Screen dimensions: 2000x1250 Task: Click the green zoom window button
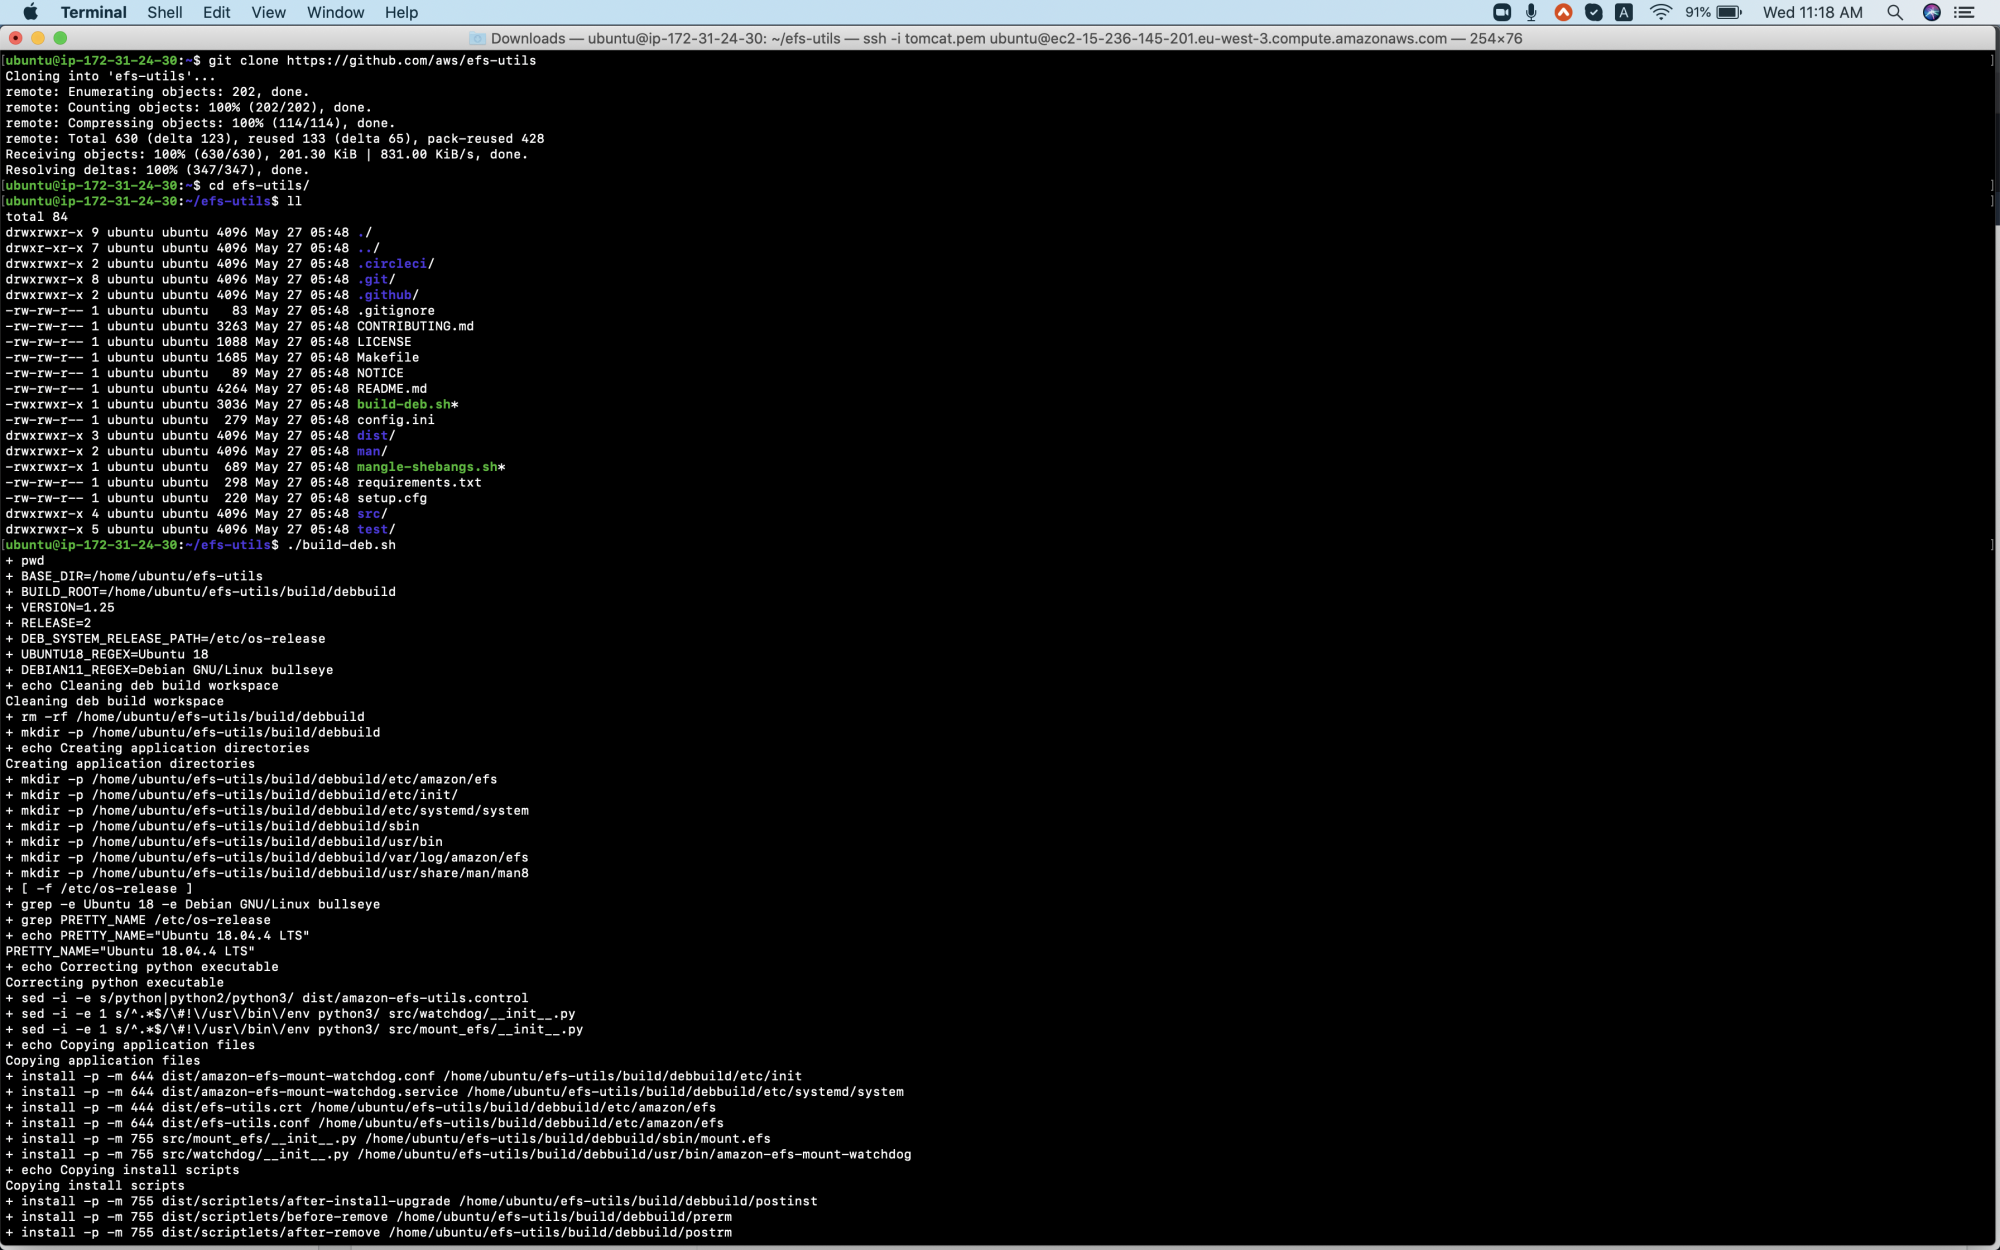[x=60, y=38]
